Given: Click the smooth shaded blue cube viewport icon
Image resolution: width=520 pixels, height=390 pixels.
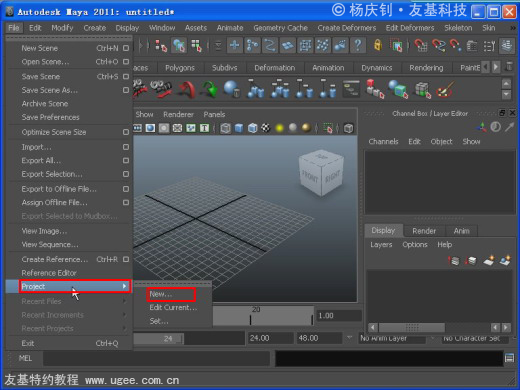Looking at the screenshot, I should pyautogui.click(x=239, y=128).
